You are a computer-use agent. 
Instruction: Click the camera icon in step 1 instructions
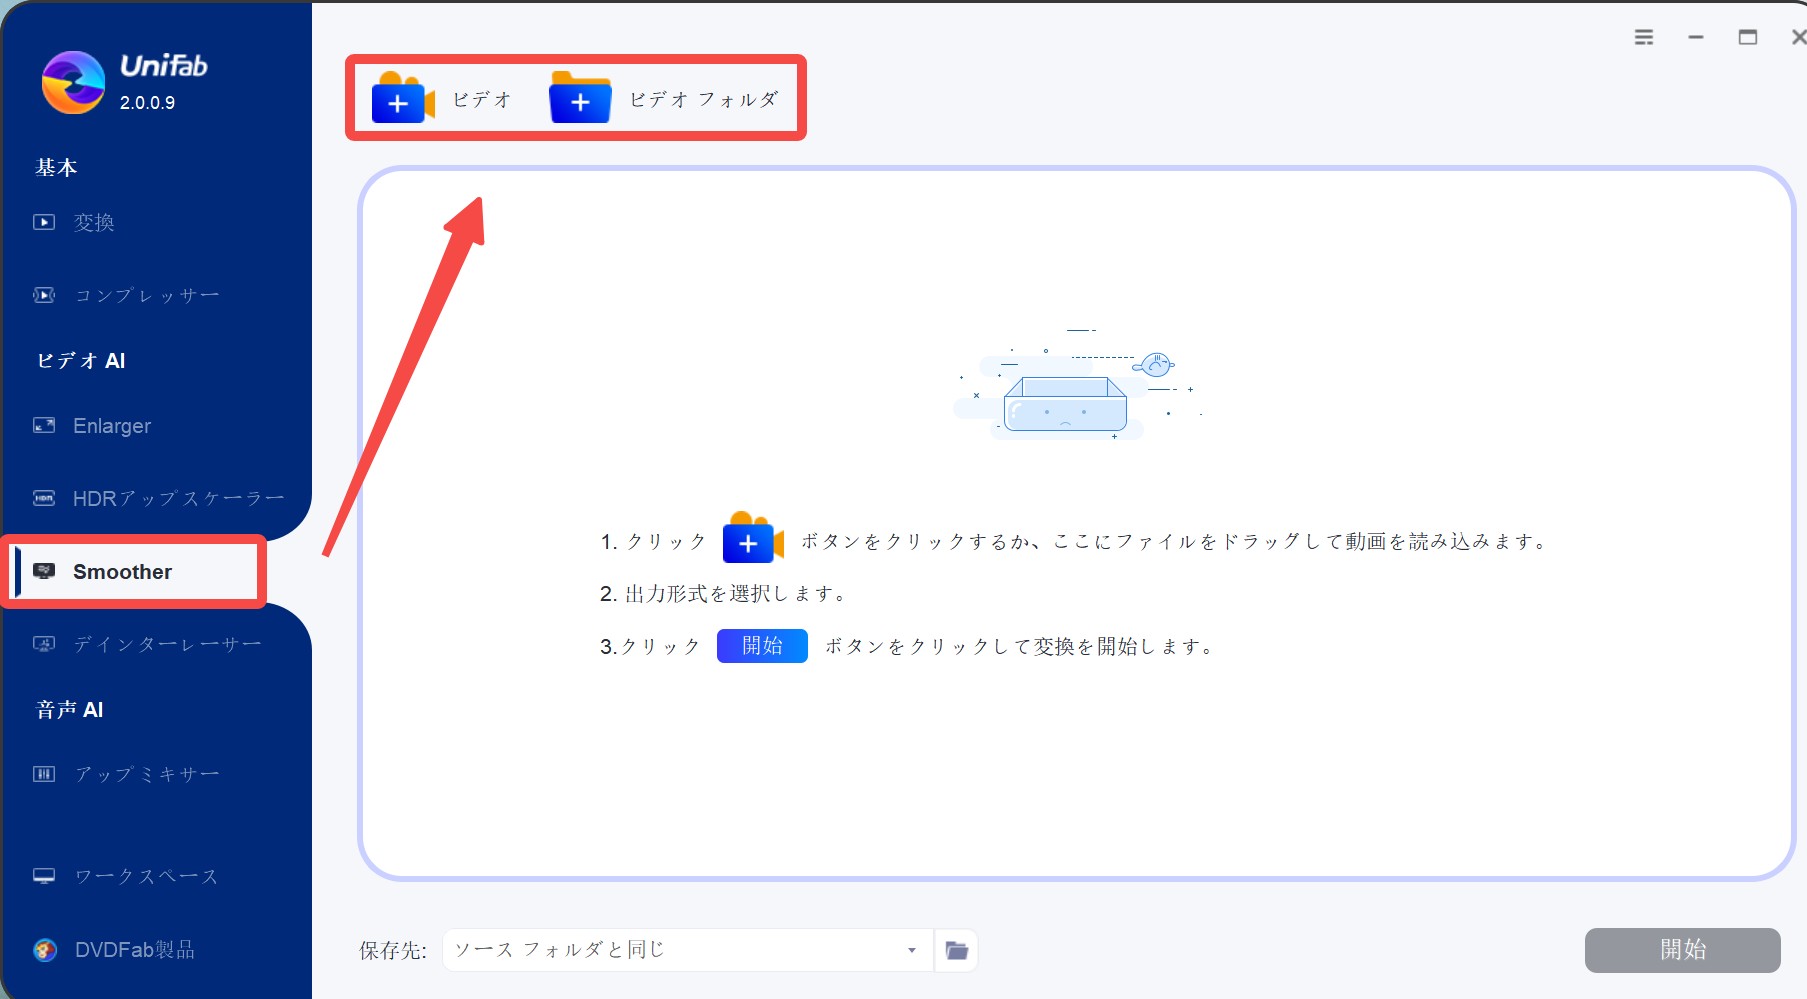(x=753, y=539)
